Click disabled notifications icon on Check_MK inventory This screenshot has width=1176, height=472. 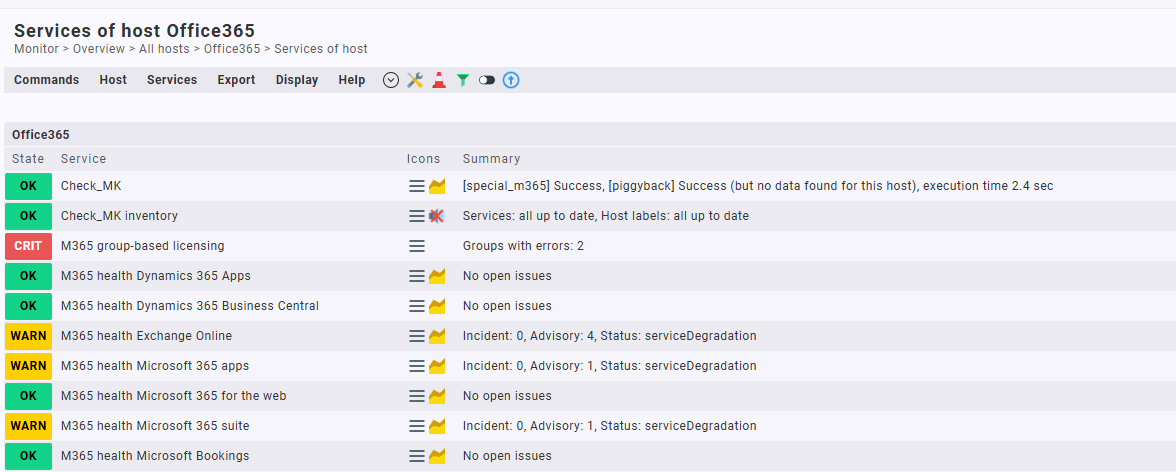(436, 216)
